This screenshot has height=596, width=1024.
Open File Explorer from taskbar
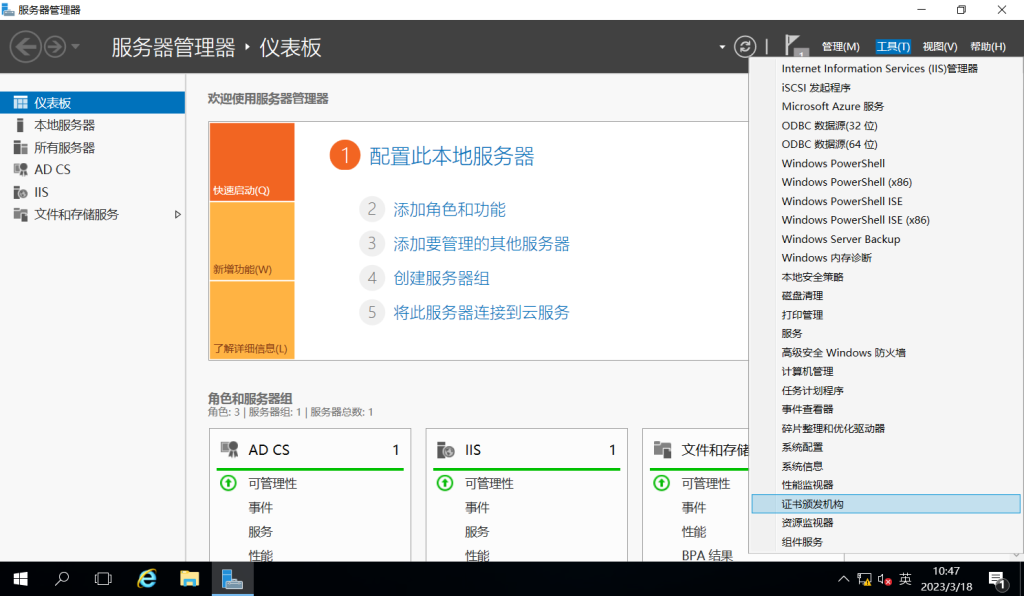(189, 579)
